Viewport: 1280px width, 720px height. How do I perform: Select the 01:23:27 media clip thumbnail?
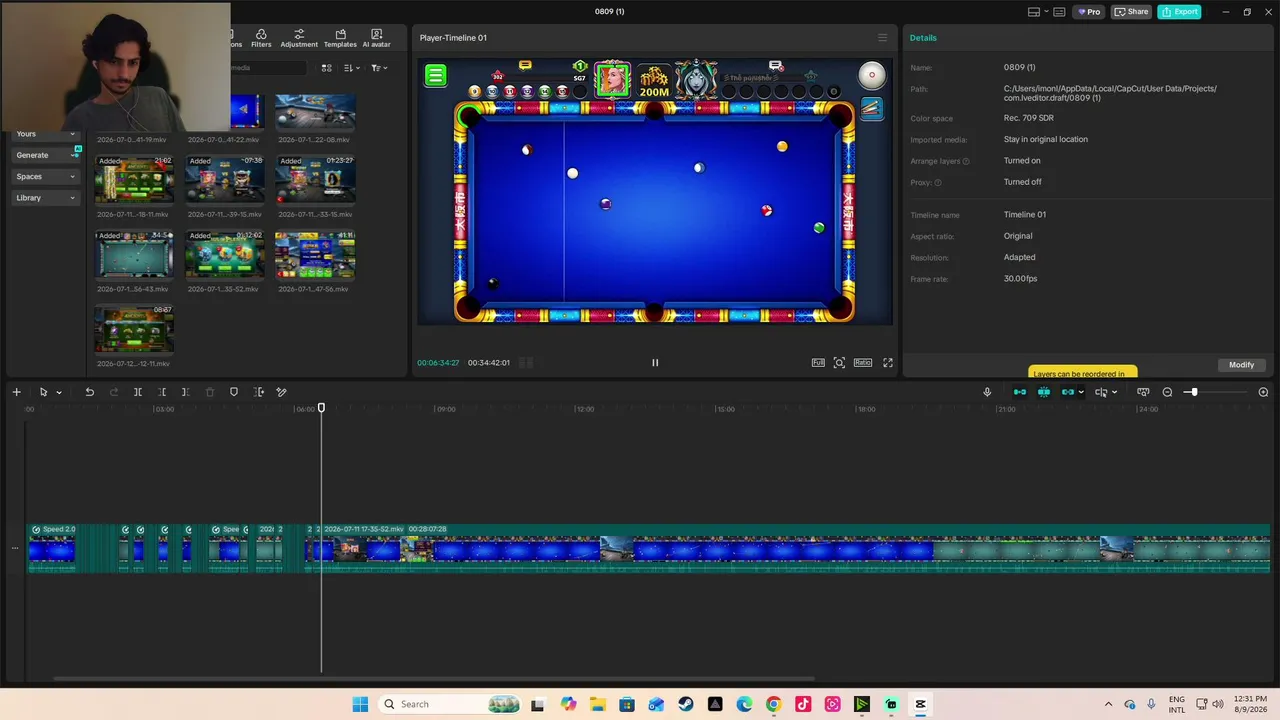point(315,179)
